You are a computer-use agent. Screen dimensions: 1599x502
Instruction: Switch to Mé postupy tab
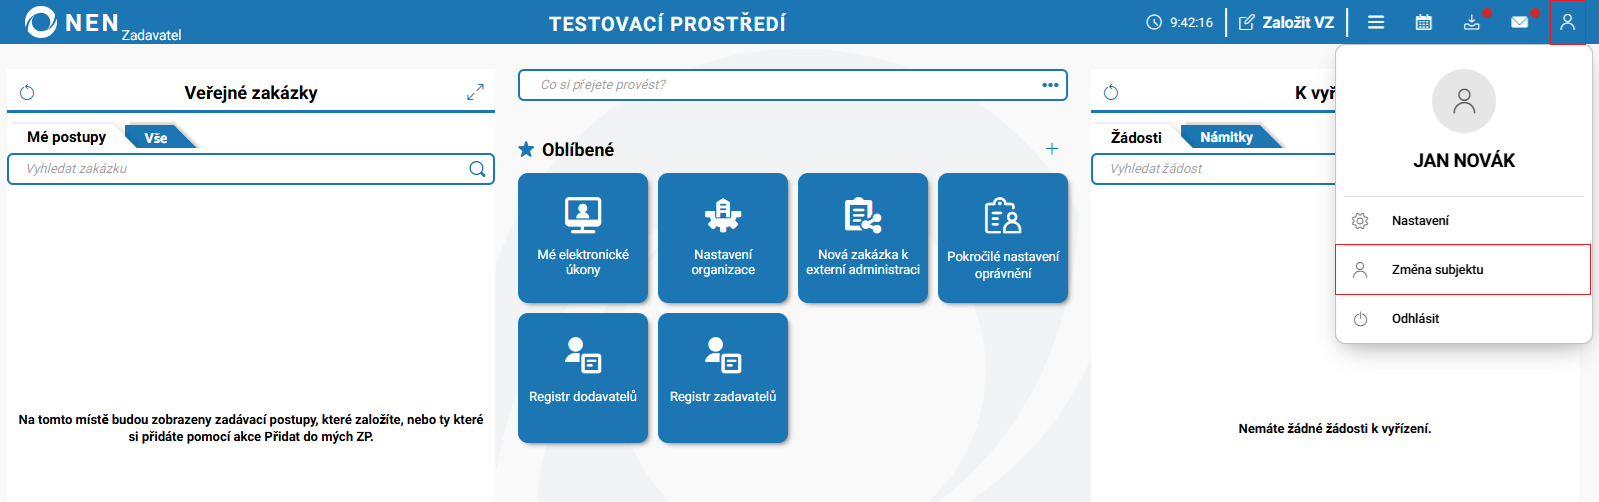66,137
